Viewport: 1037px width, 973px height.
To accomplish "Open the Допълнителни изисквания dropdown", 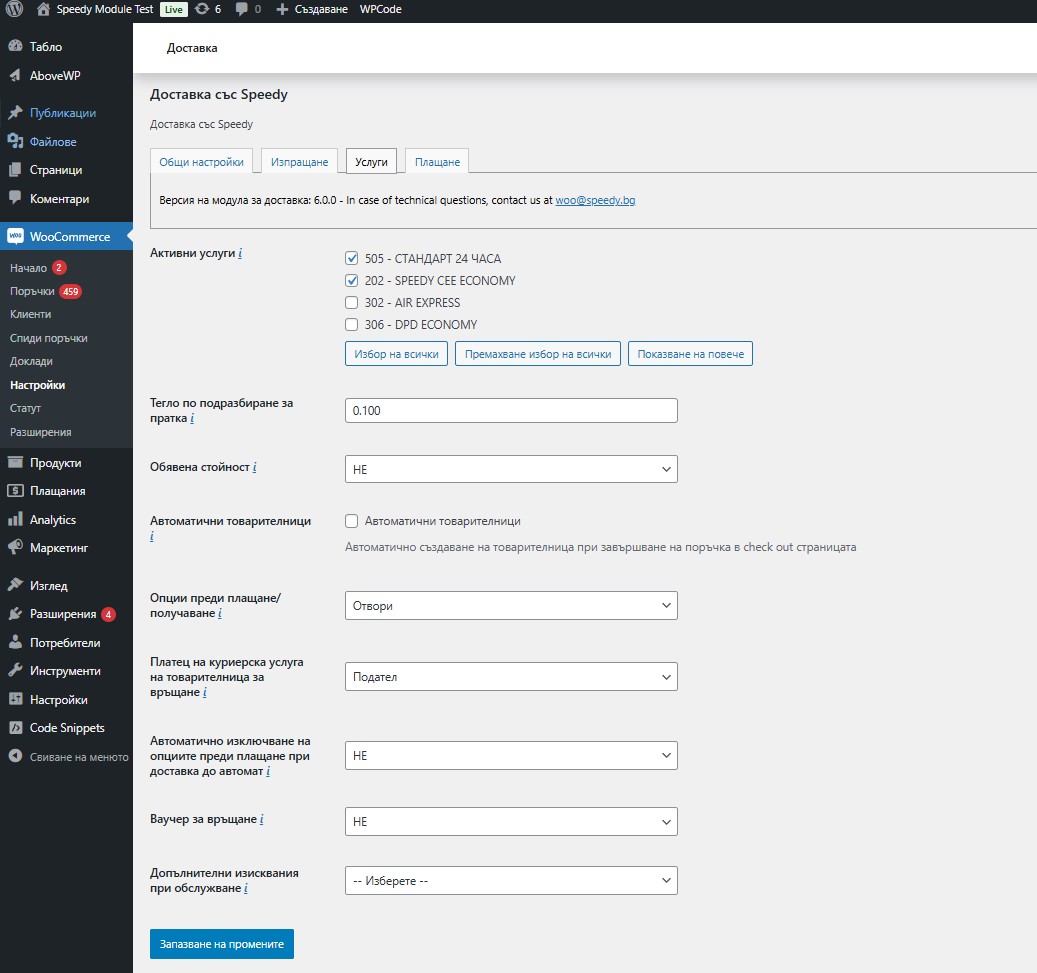I will (510, 881).
